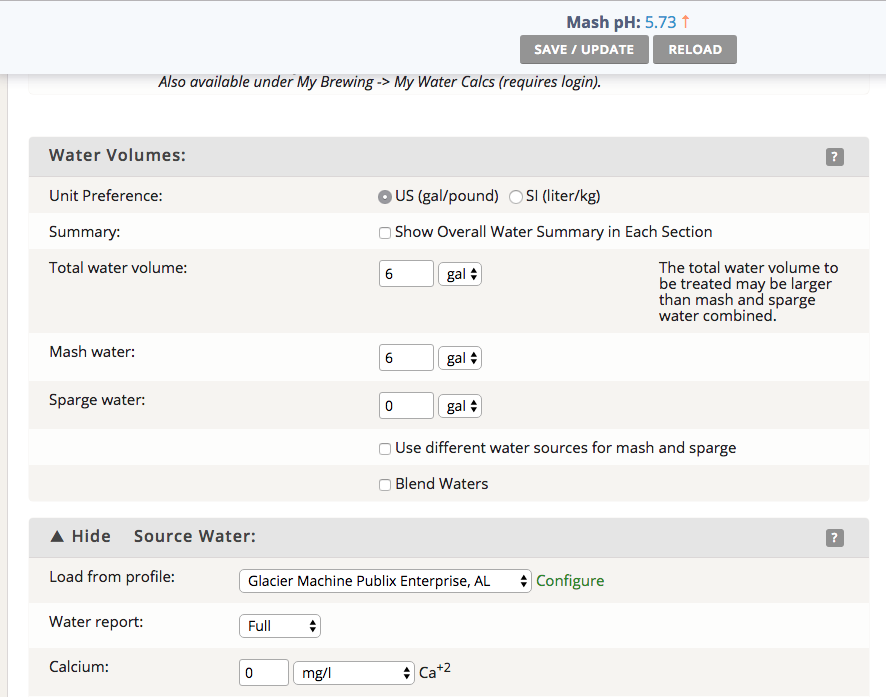Change the Water report type dropdown

click(280, 626)
